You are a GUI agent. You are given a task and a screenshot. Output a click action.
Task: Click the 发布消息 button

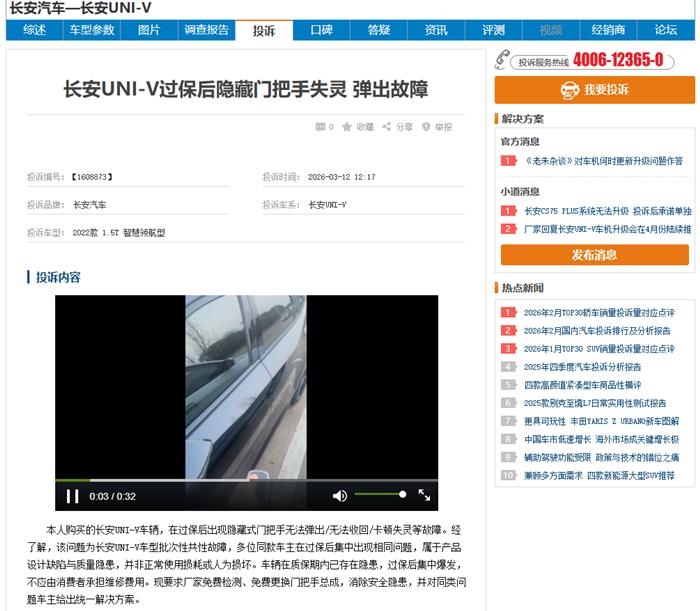click(594, 255)
